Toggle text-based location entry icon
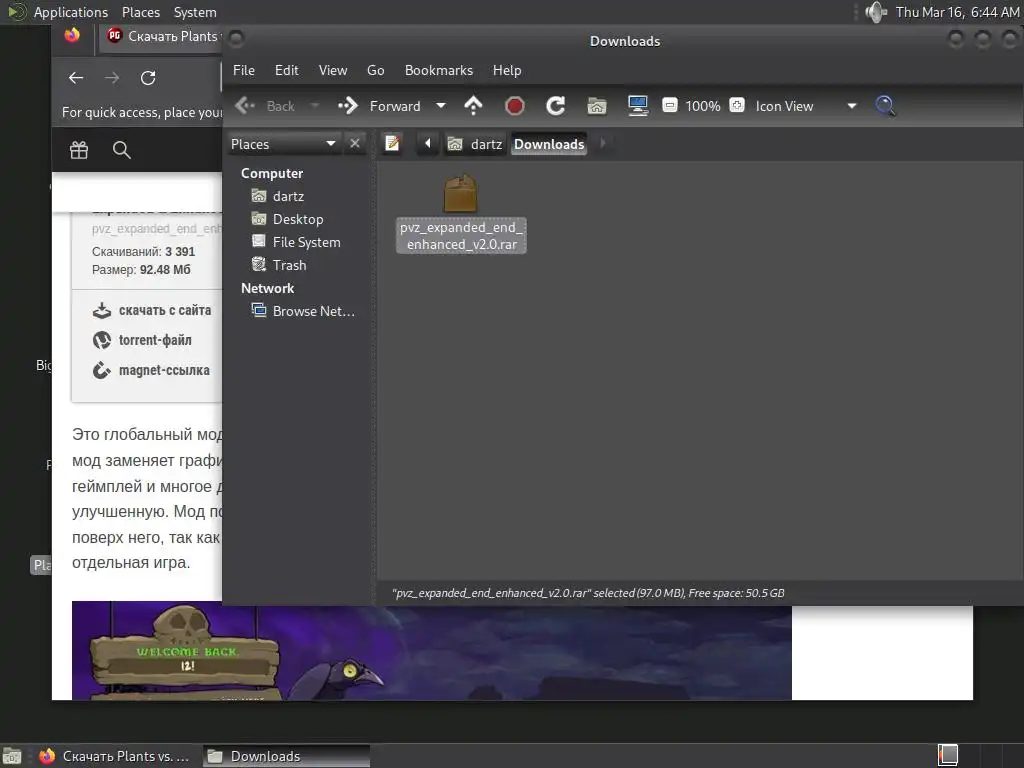 (392, 143)
